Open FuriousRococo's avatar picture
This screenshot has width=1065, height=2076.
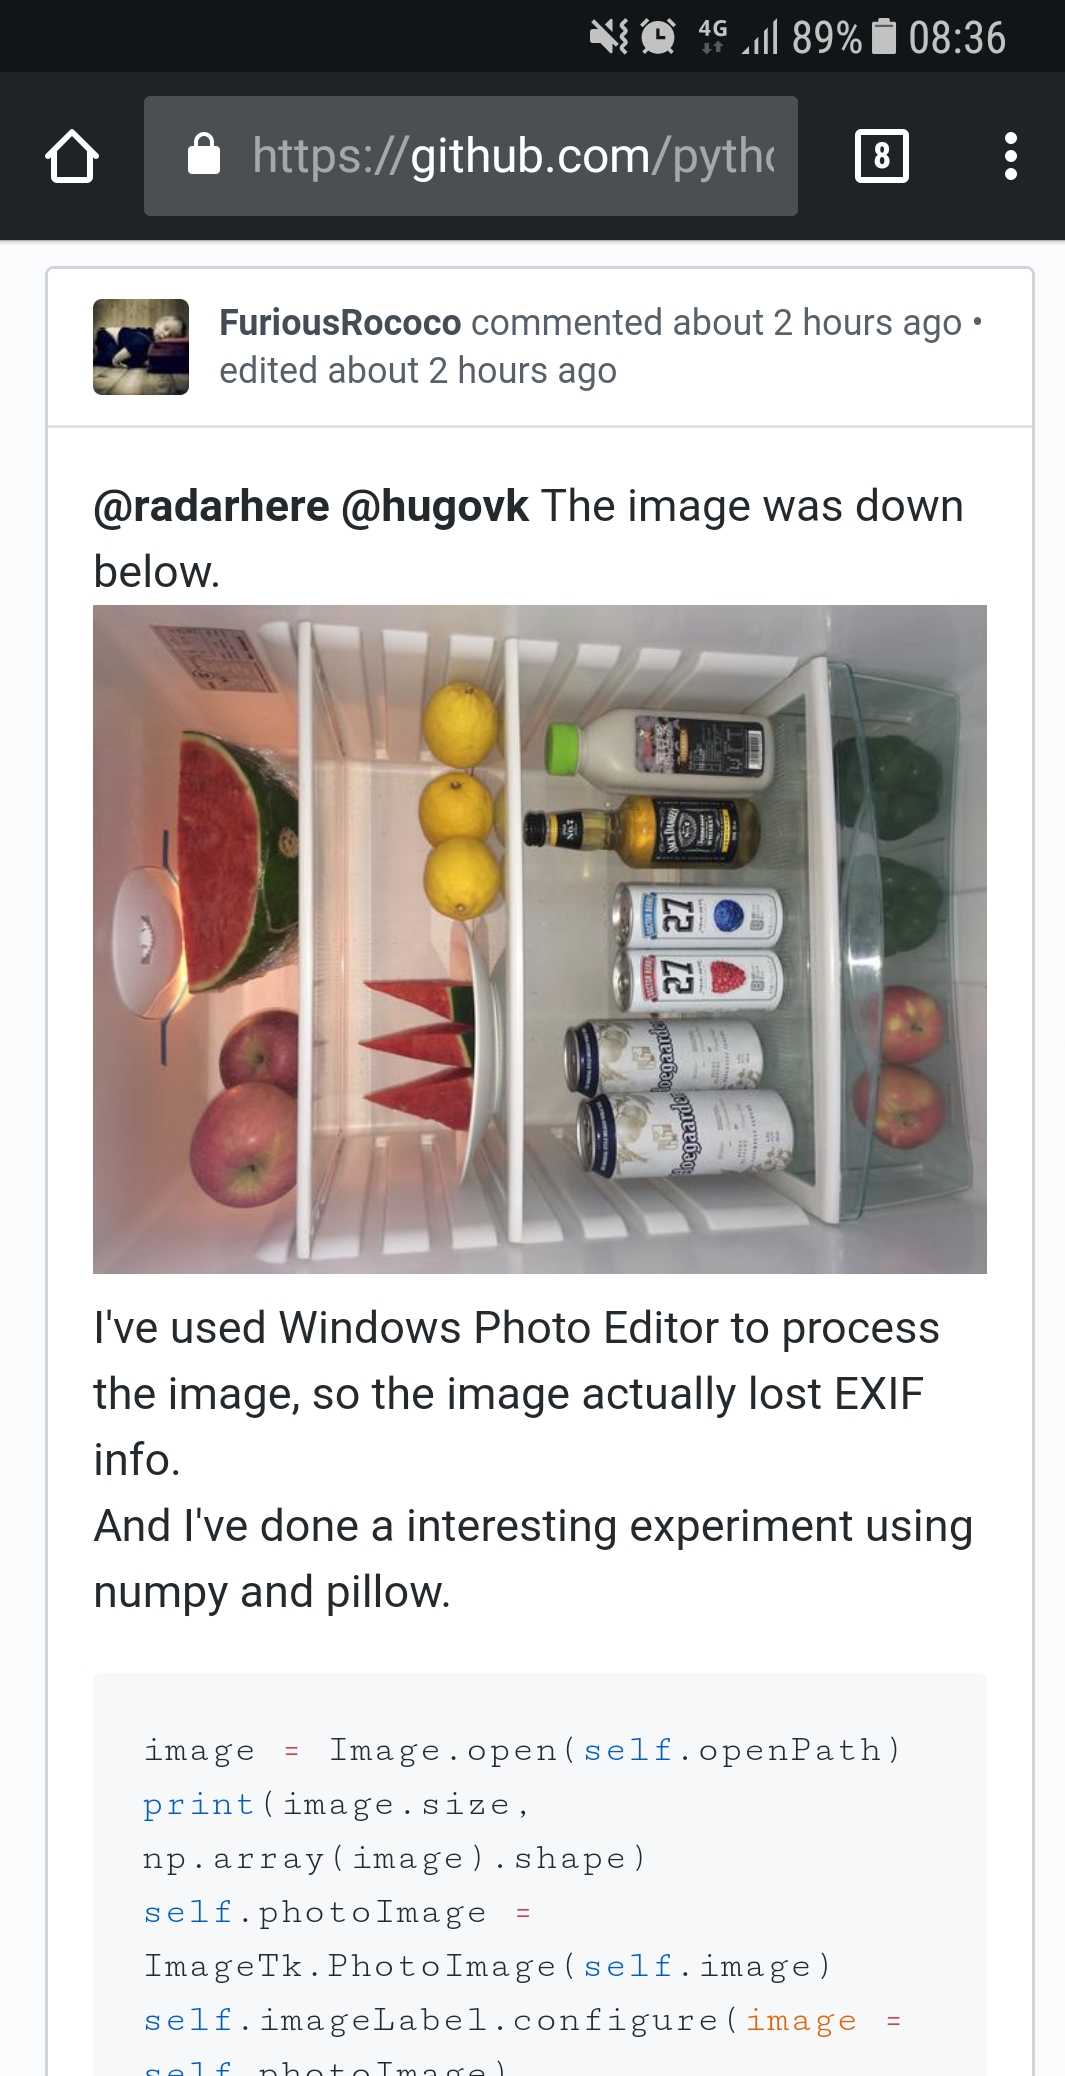141,347
